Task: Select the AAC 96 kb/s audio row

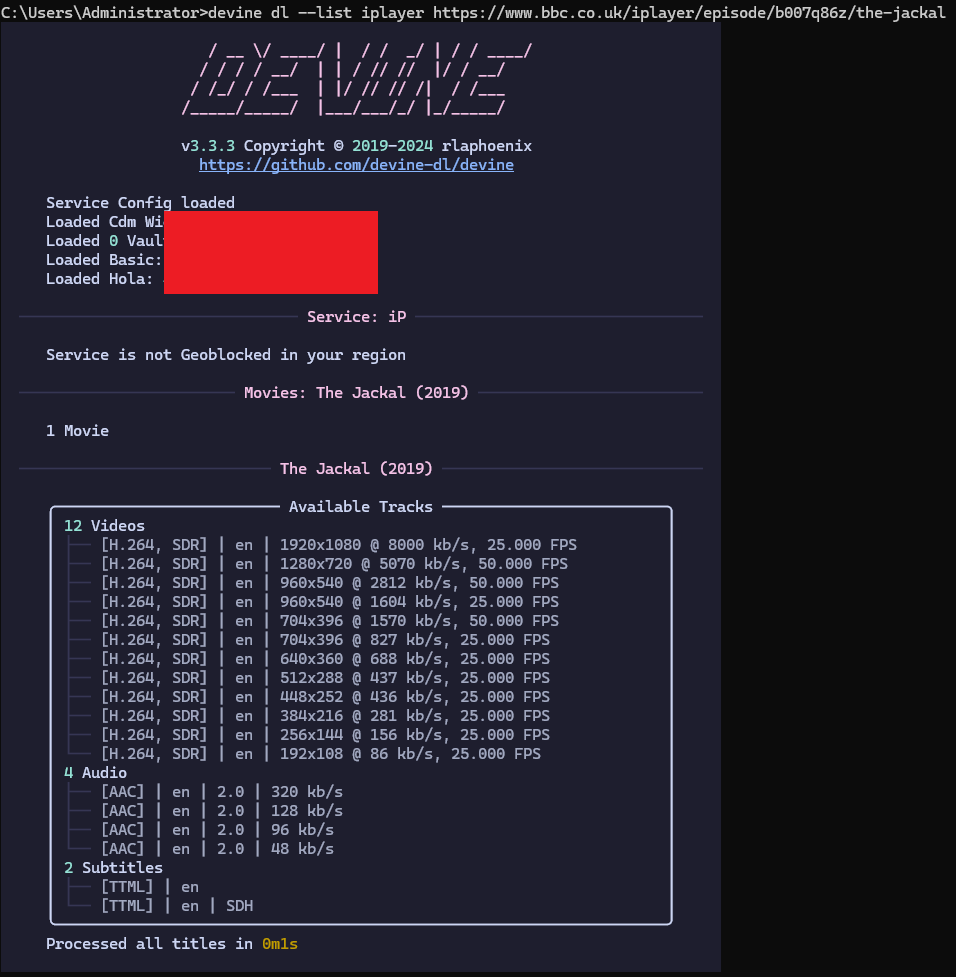Action: click(217, 830)
